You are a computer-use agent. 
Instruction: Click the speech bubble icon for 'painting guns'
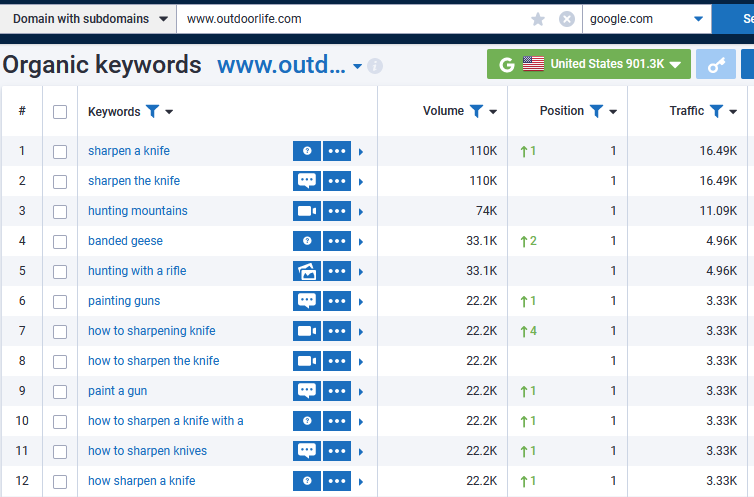pyautogui.click(x=307, y=301)
